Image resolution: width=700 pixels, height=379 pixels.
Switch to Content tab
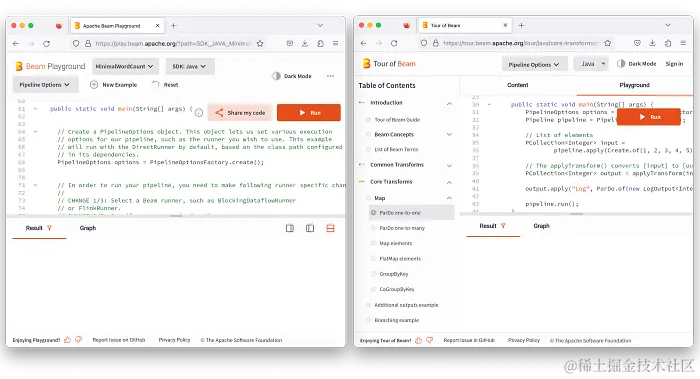[x=517, y=85]
